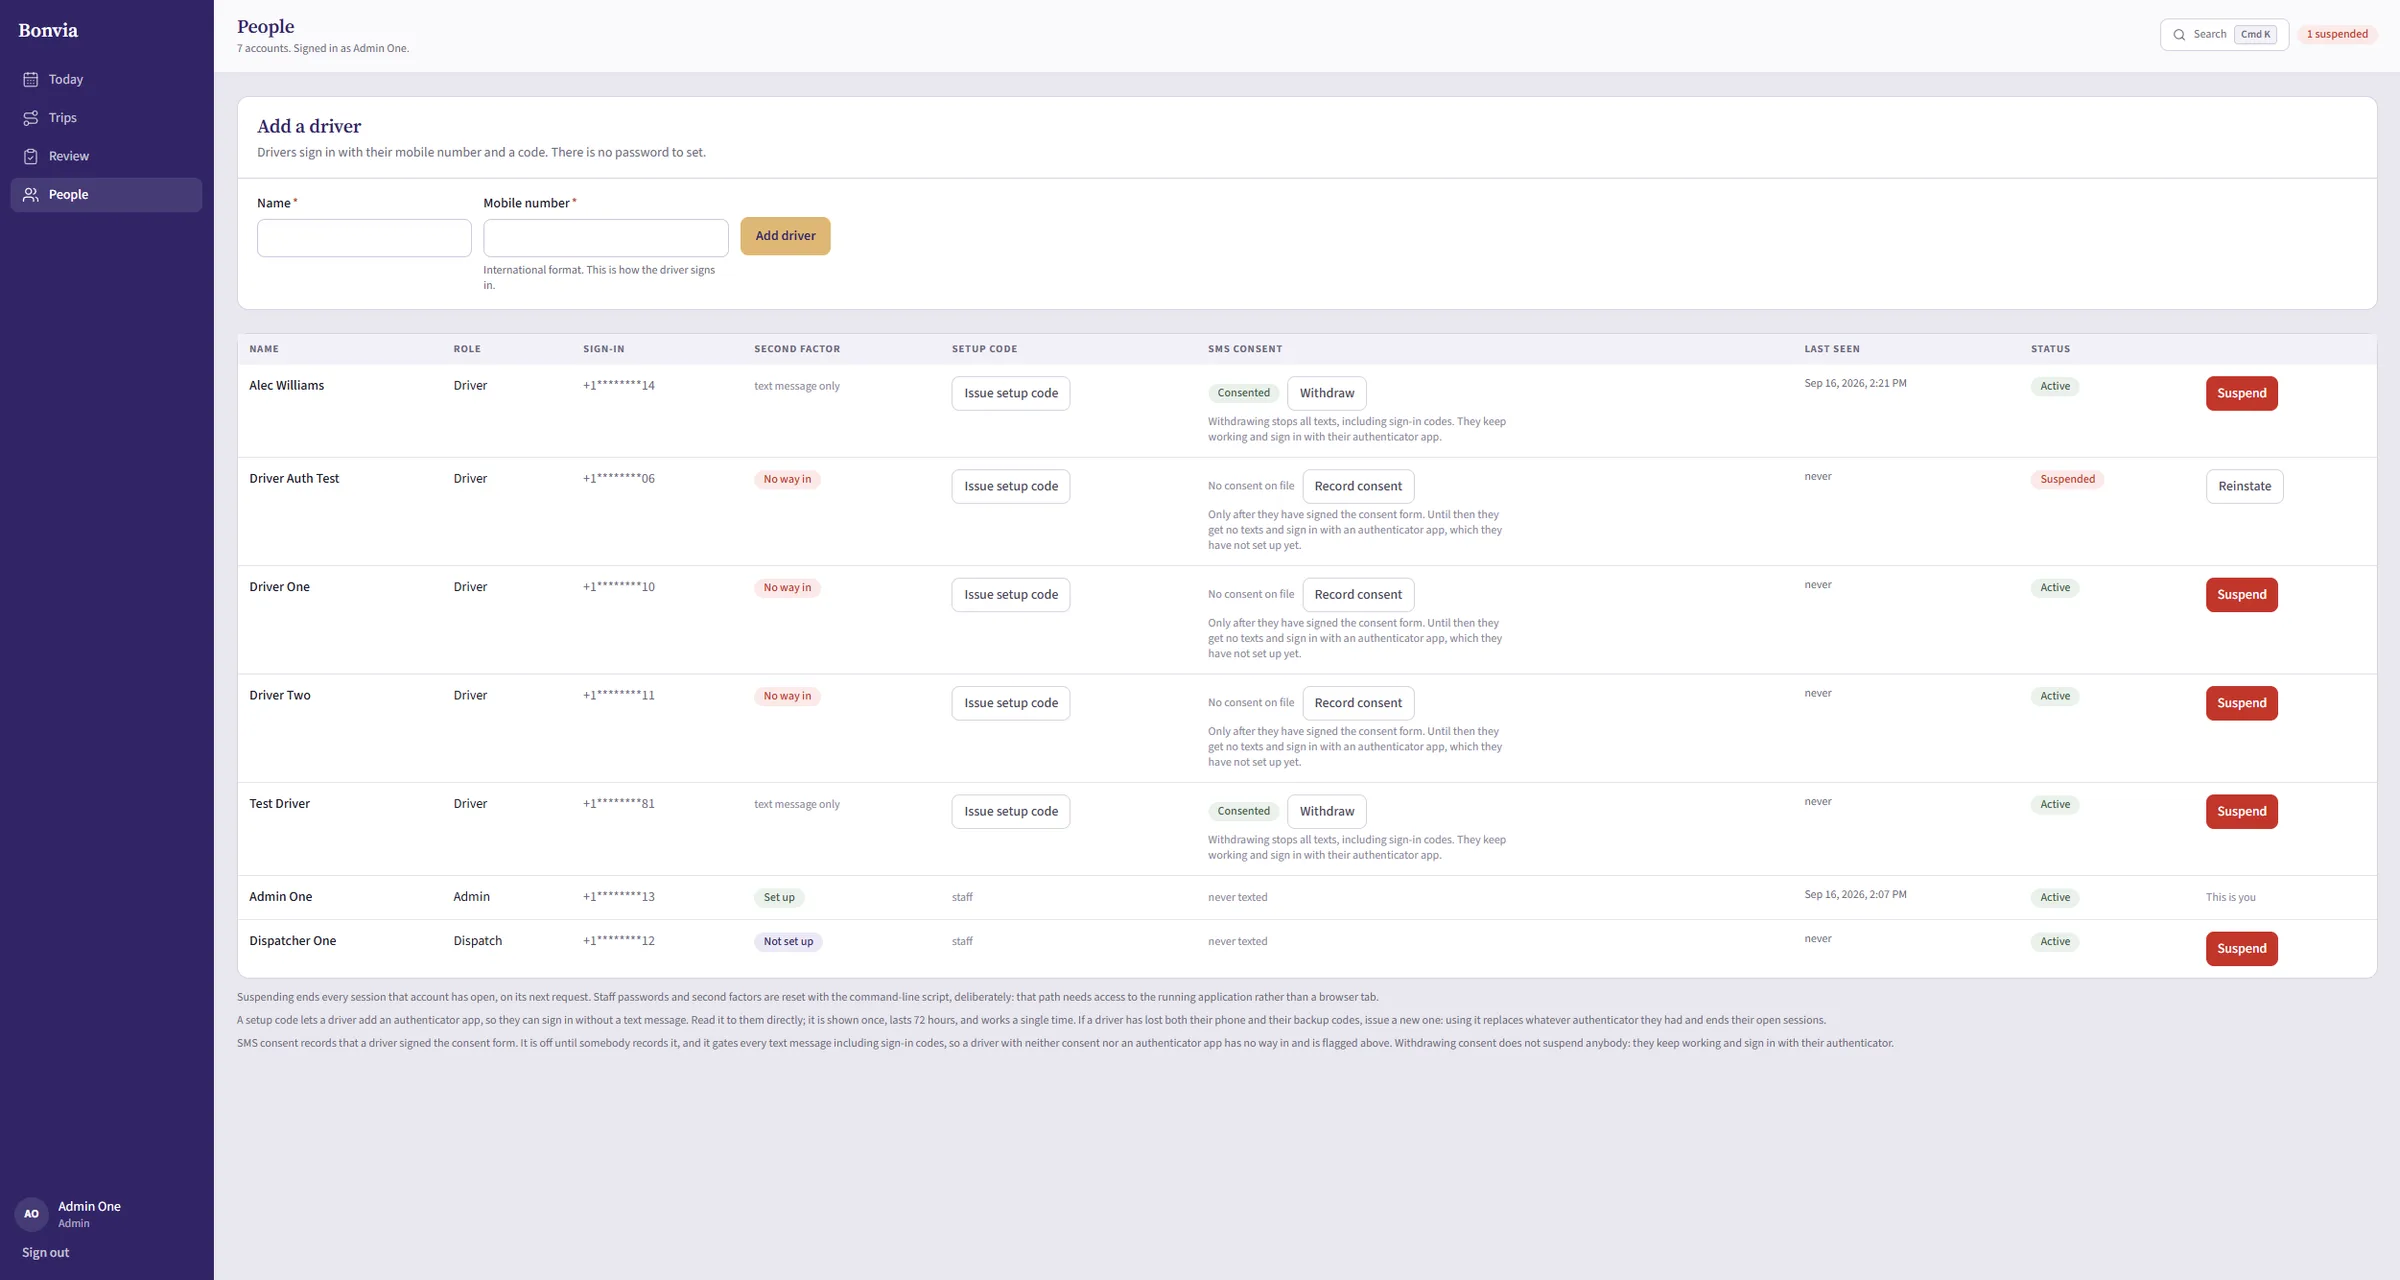Viewport: 2400px width, 1280px height.
Task: Click the 'This is you' text for Admin One
Action: [x=2230, y=898]
